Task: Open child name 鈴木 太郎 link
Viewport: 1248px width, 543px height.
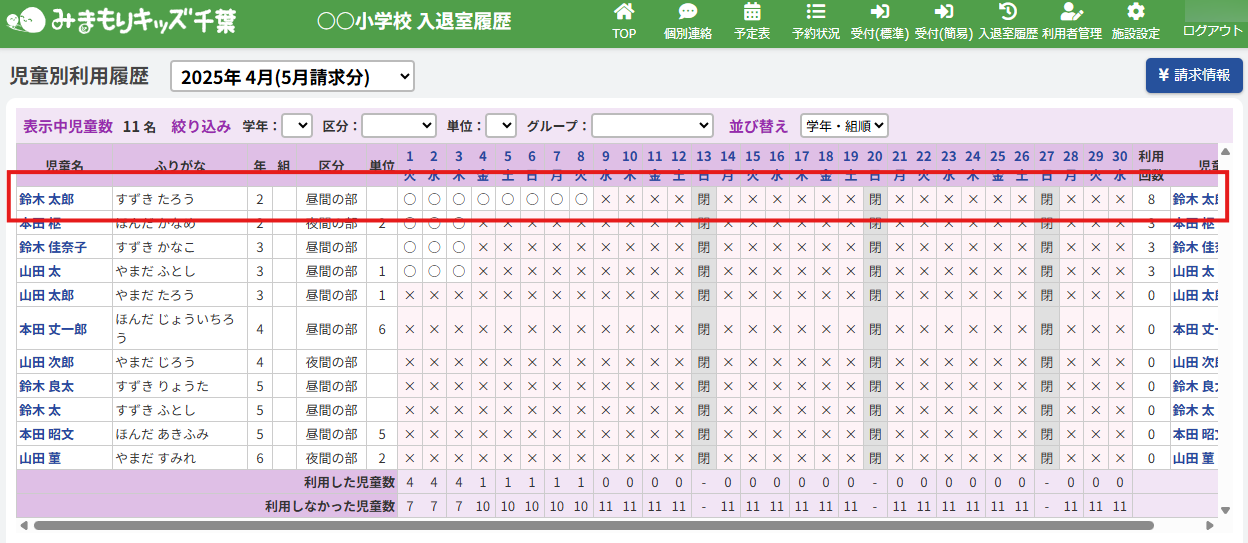Action: (46, 199)
